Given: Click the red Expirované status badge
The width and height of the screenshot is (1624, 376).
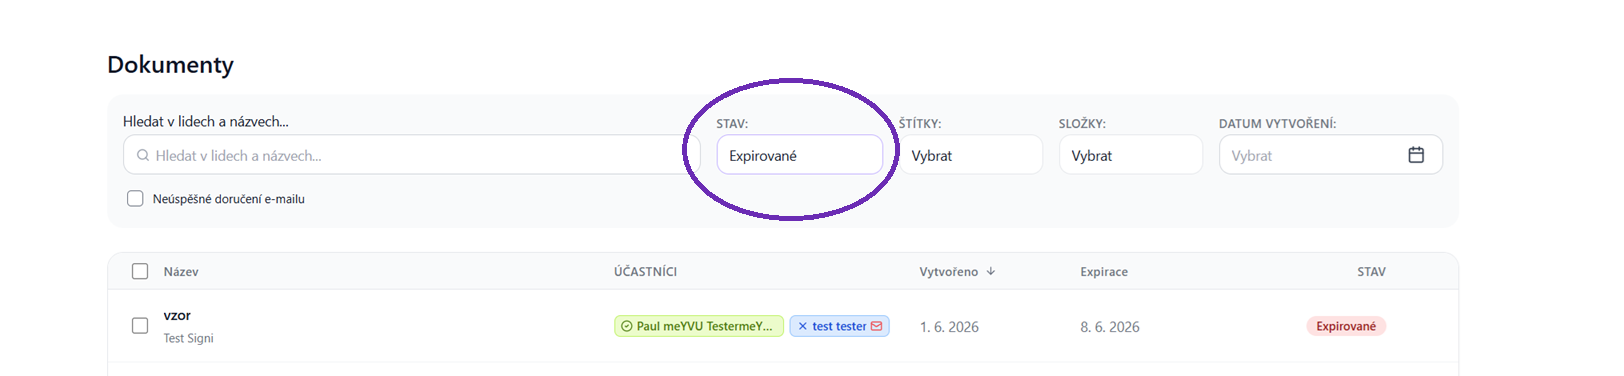Looking at the screenshot, I should pos(1346,326).
